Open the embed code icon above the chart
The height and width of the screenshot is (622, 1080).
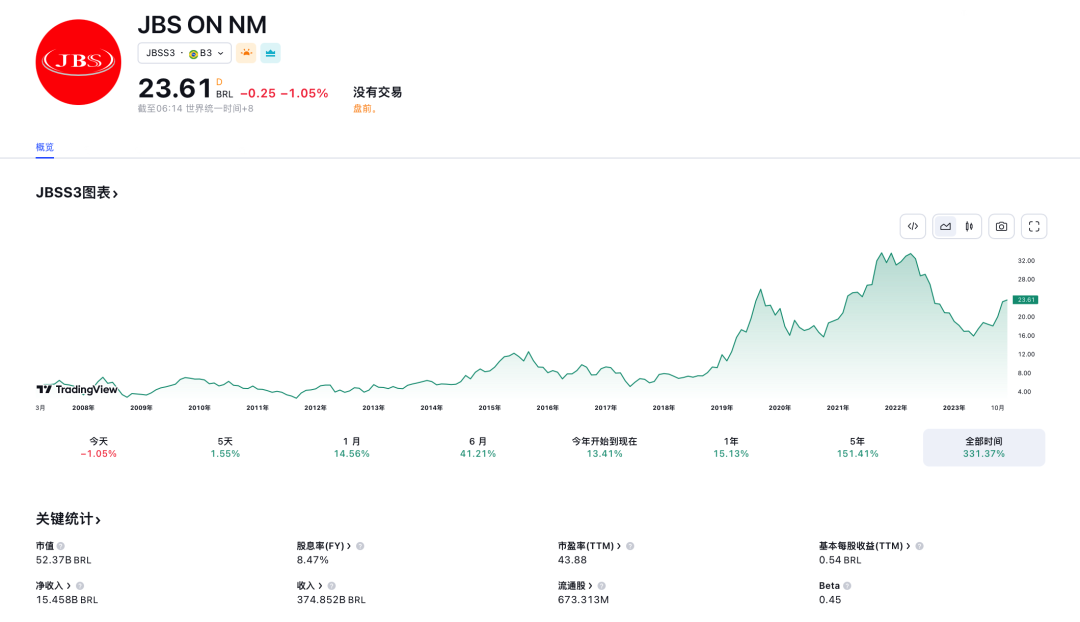coord(913,227)
